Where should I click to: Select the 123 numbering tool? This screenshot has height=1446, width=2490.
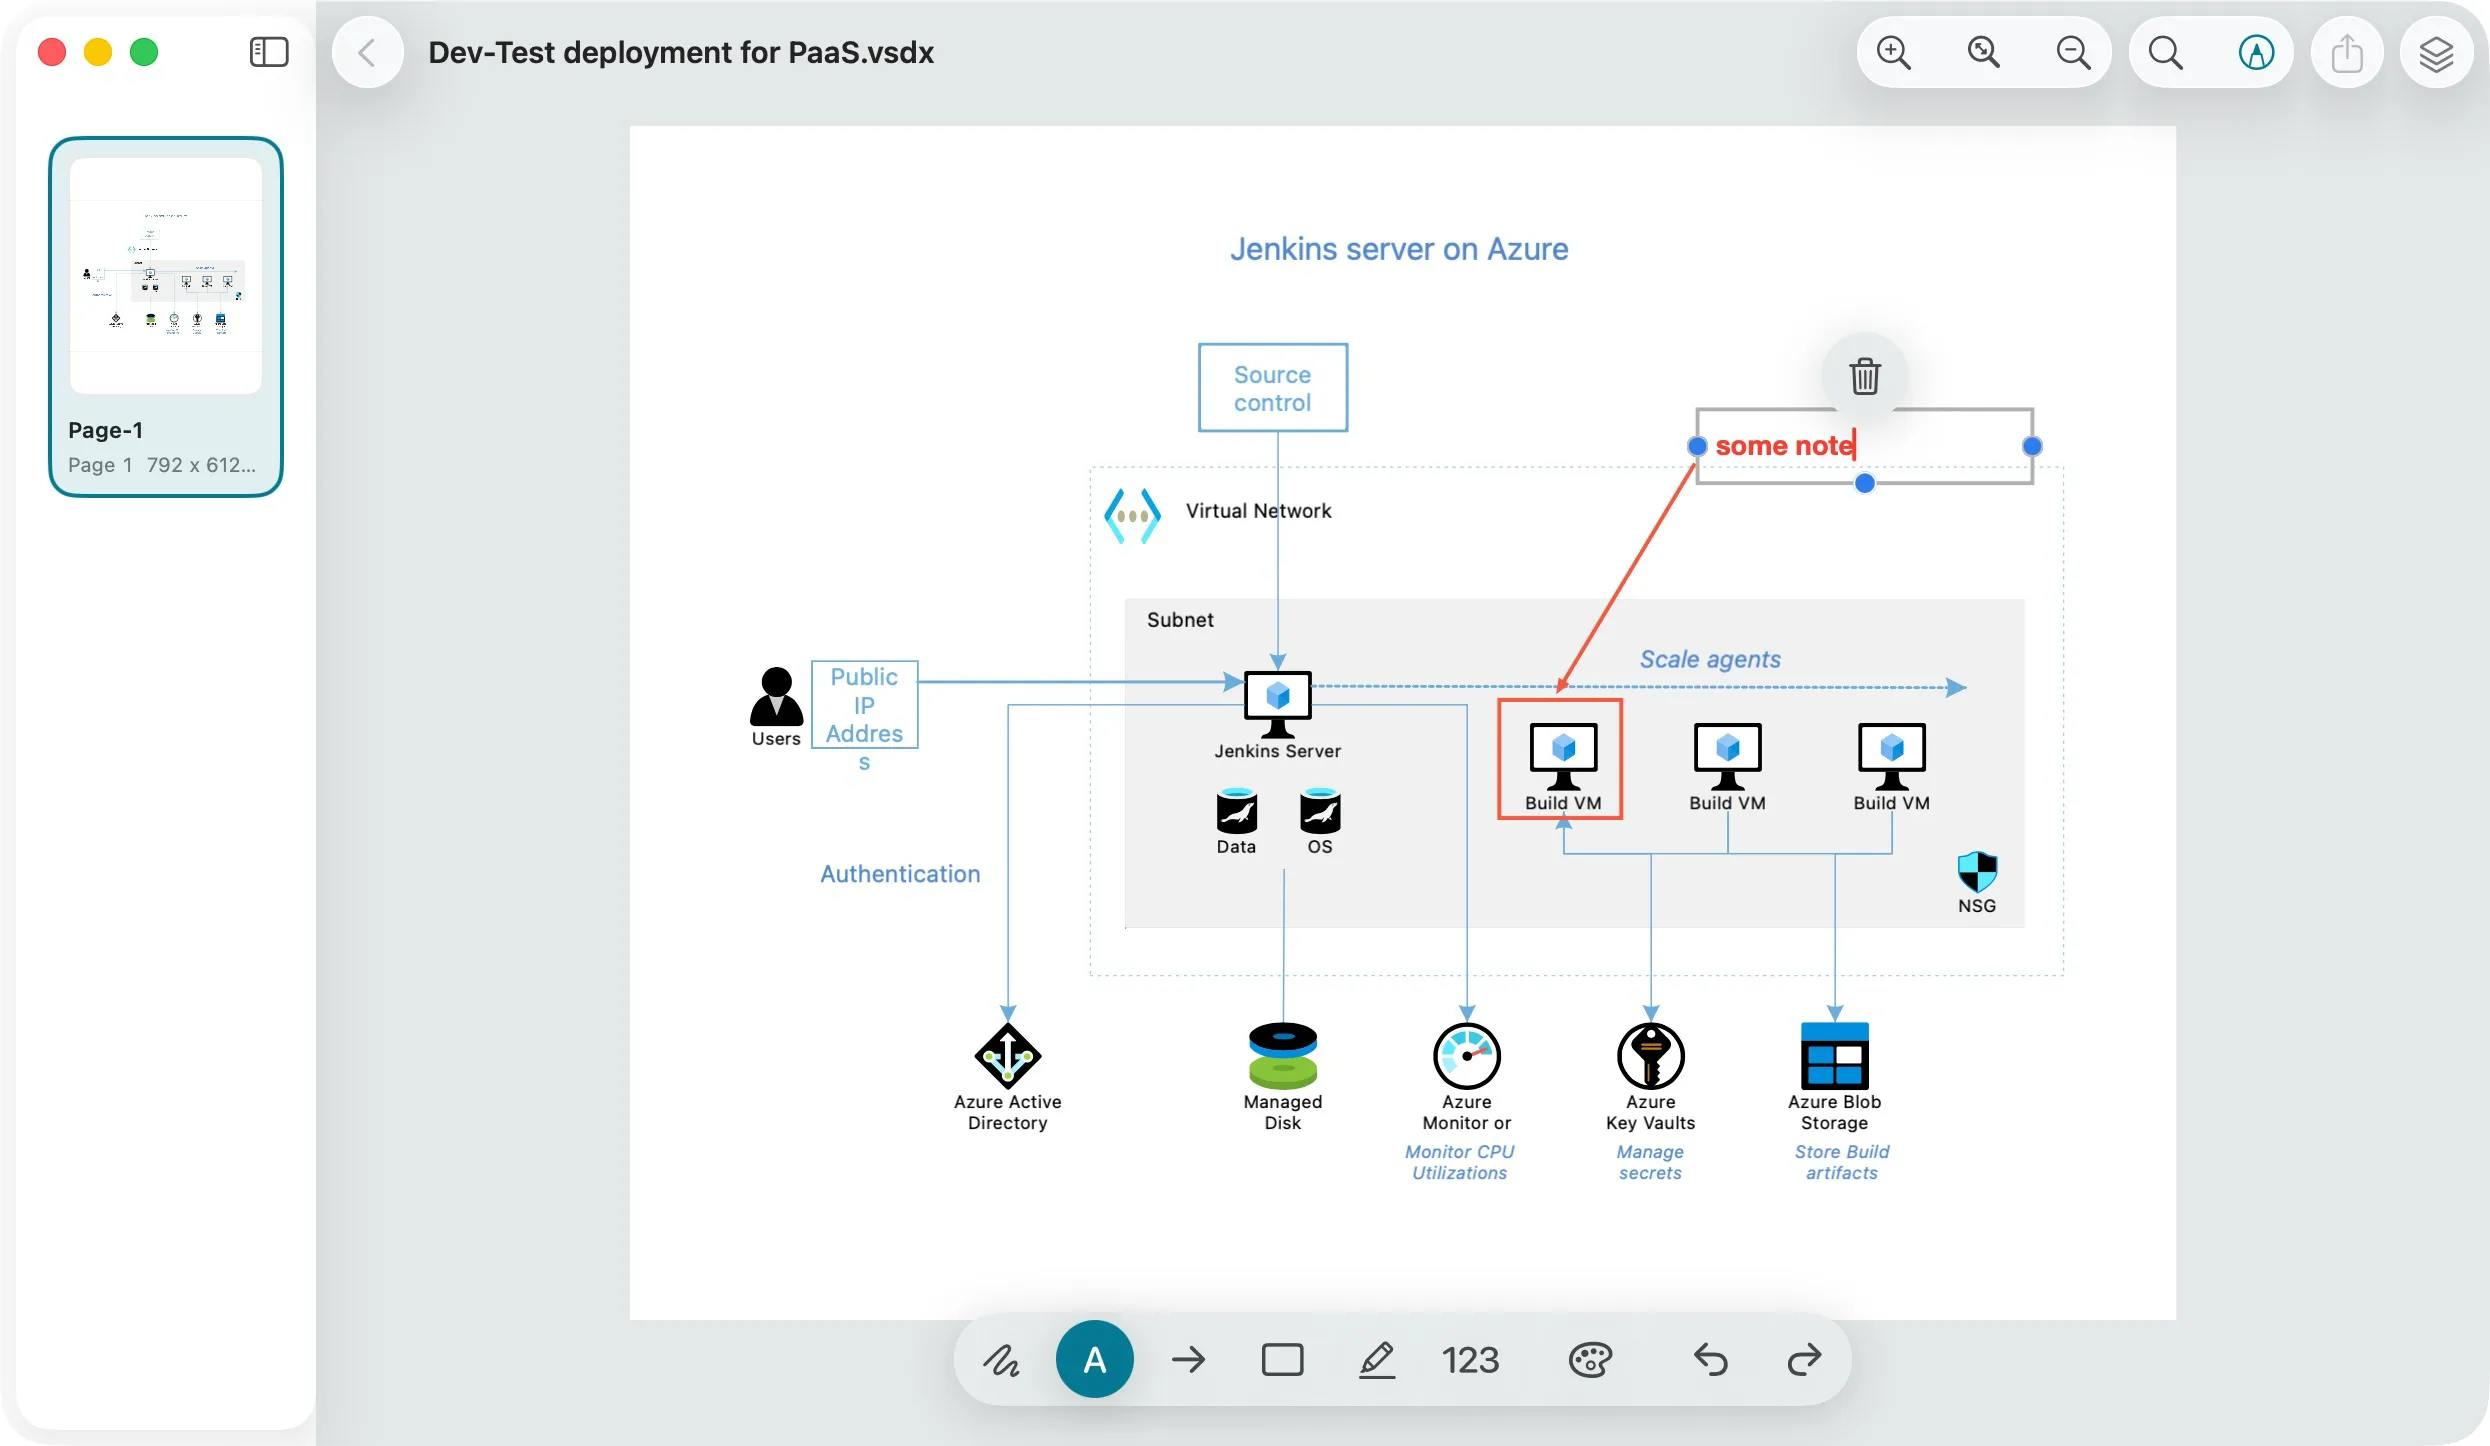[1470, 1360]
